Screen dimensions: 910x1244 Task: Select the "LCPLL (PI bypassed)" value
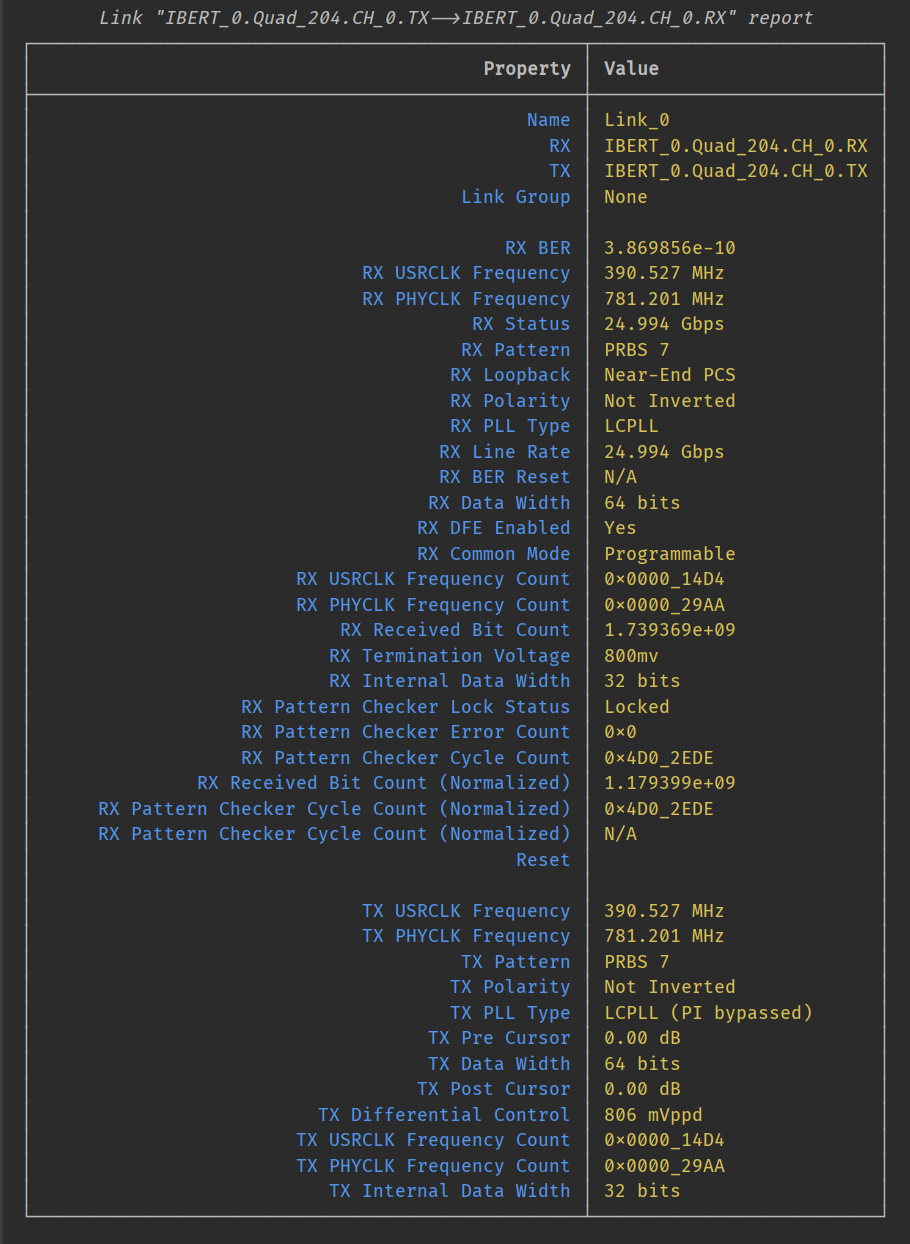tap(708, 1013)
